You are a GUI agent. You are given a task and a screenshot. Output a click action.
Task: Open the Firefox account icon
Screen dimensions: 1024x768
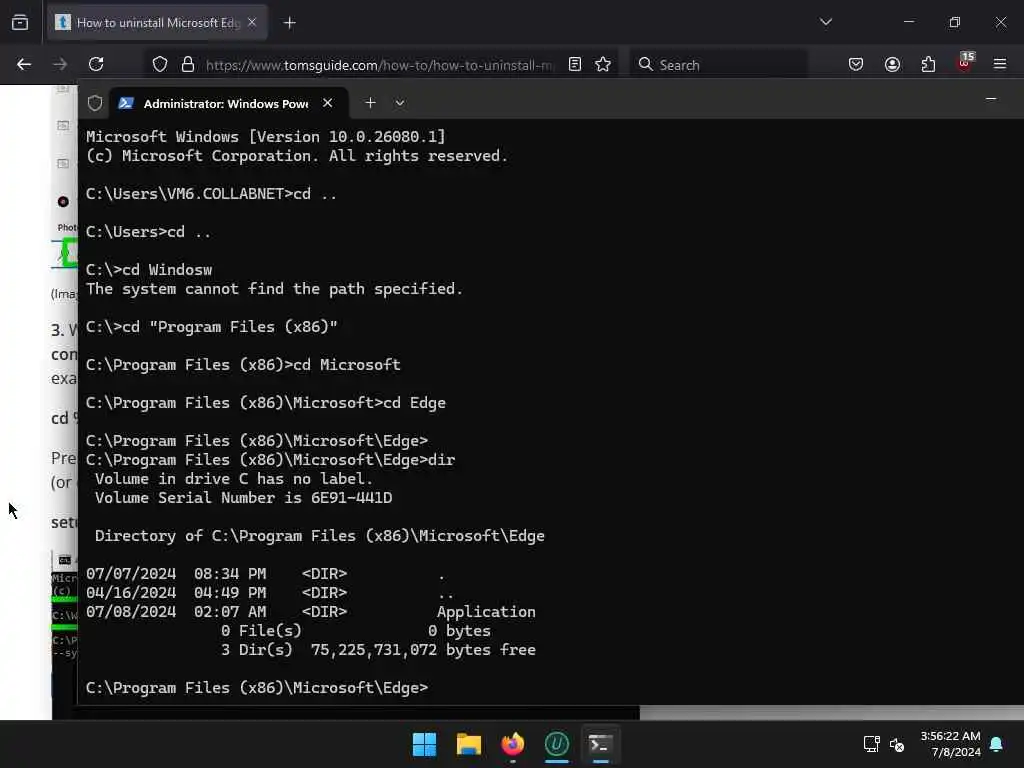[892, 64]
